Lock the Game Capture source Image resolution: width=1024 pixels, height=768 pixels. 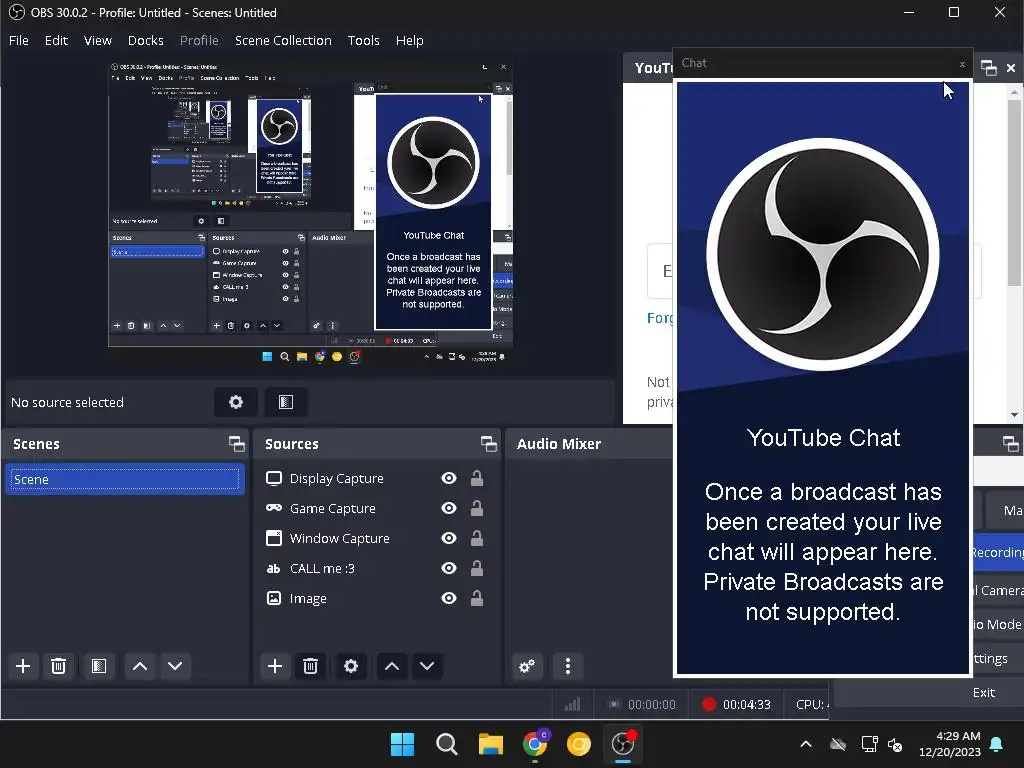[x=477, y=508]
